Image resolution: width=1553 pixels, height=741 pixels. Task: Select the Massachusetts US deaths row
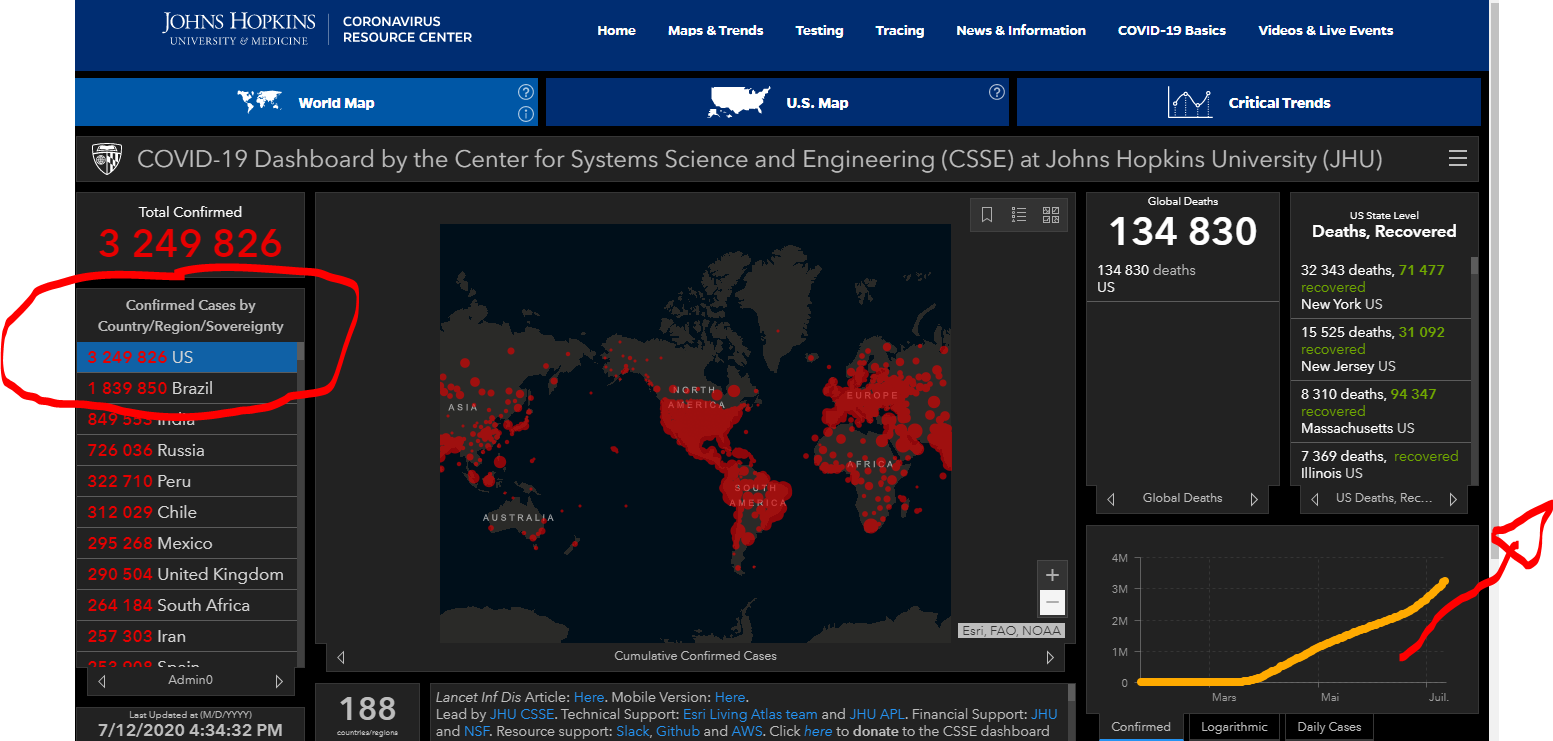[1380, 411]
